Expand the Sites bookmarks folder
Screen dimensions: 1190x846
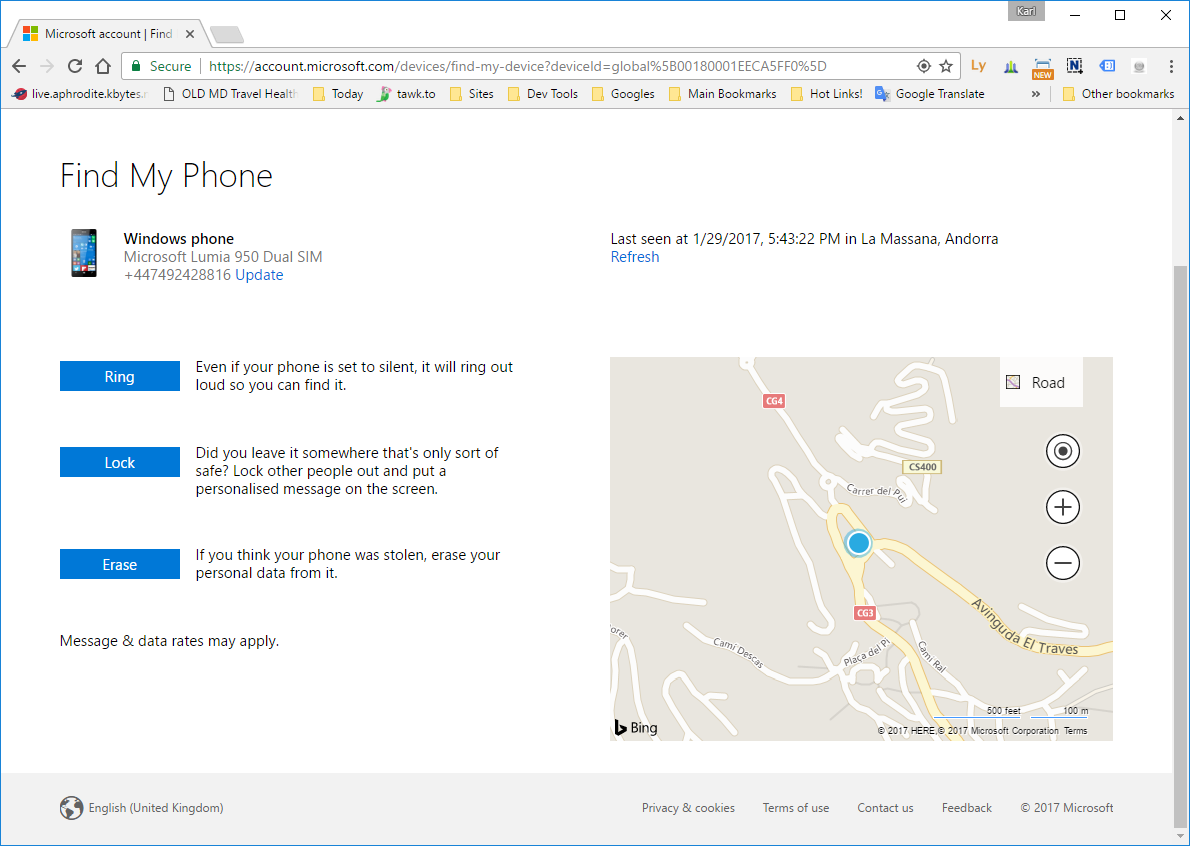pyautogui.click(x=472, y=94)
